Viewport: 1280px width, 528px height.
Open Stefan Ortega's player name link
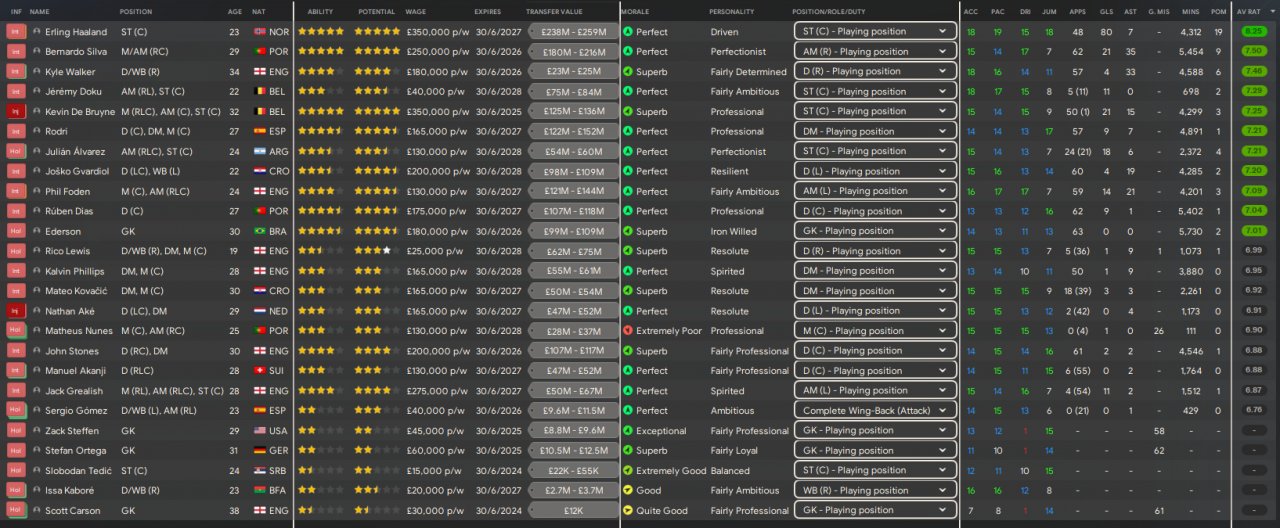75,450
